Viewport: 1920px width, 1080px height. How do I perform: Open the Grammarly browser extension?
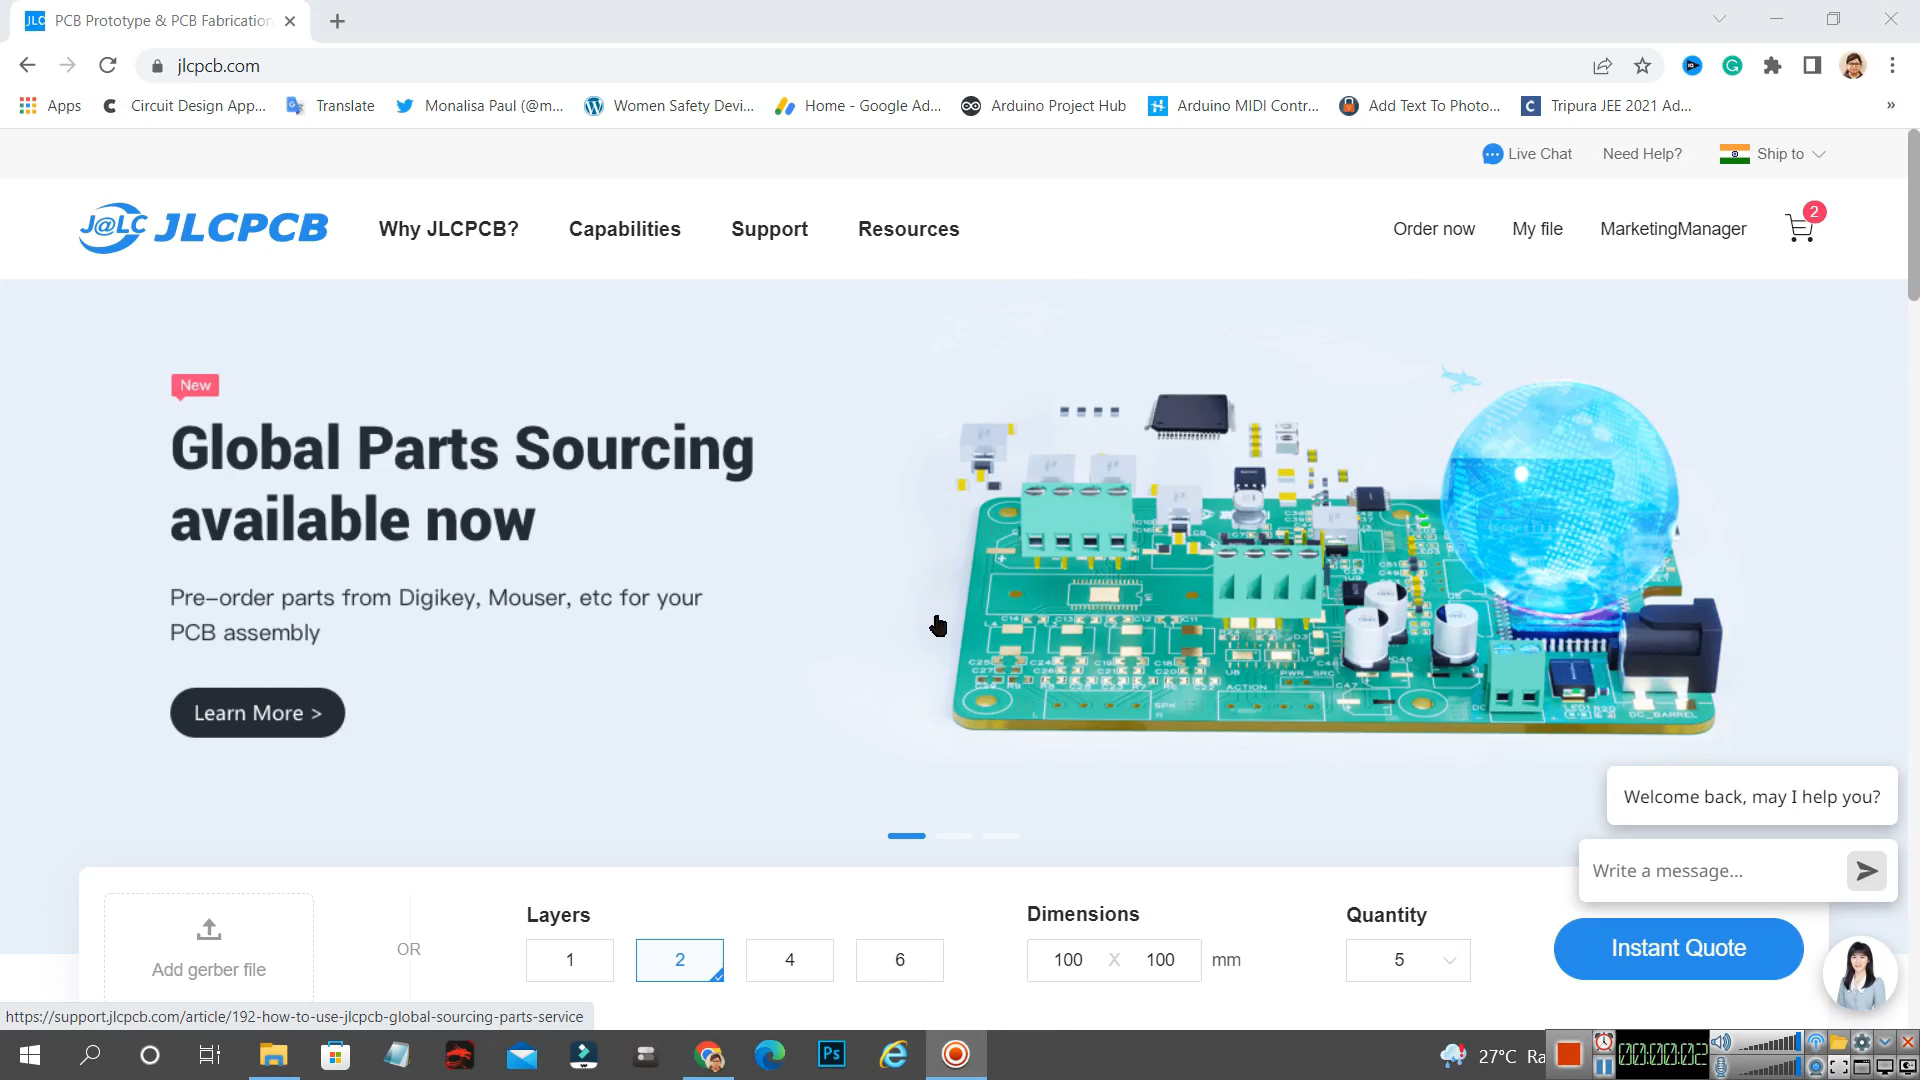point(1732,65)
